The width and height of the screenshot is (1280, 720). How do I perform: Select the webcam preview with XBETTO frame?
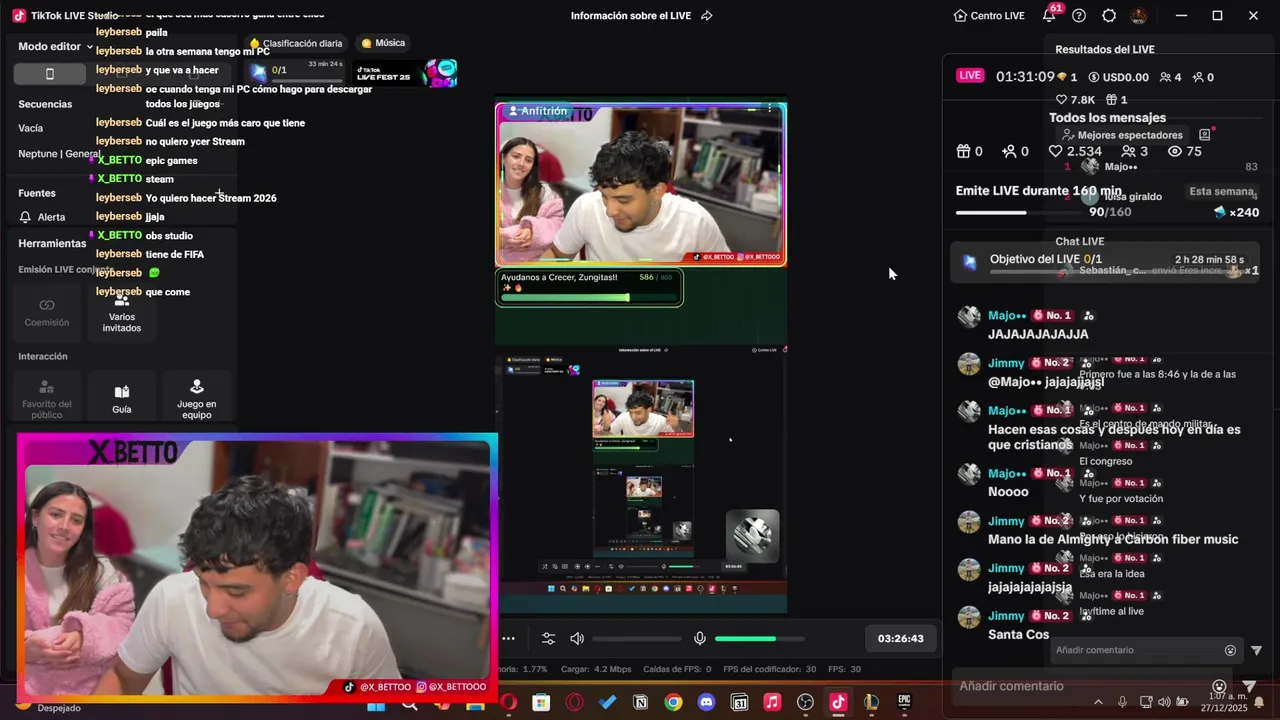pos(257,566)
